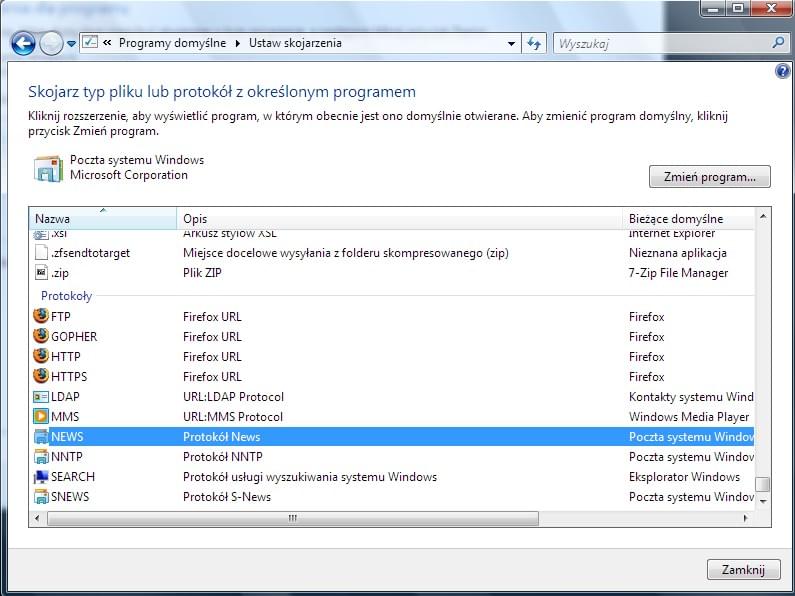Click 'Protokół NNTP' description

(223, 457)
